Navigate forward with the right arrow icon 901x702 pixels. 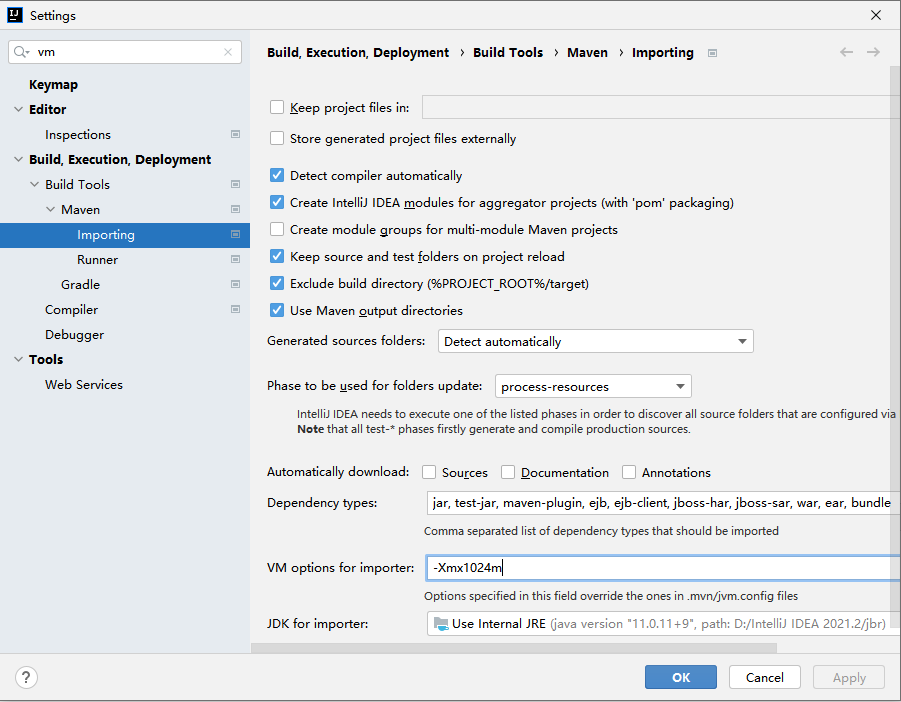[x=873, y=52]
